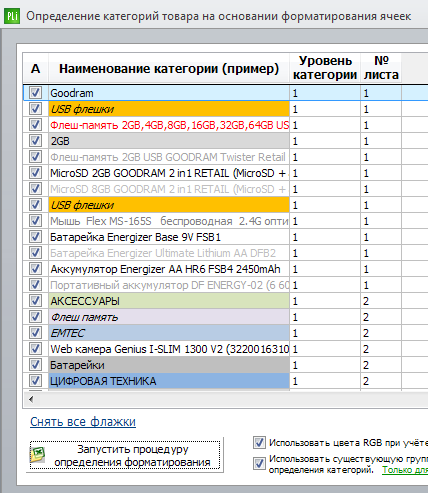This screenshot has height=493, width=428.
Task: Select Портативный аккумулятор DF ENERGY-02 row
Action: (169, 285)
